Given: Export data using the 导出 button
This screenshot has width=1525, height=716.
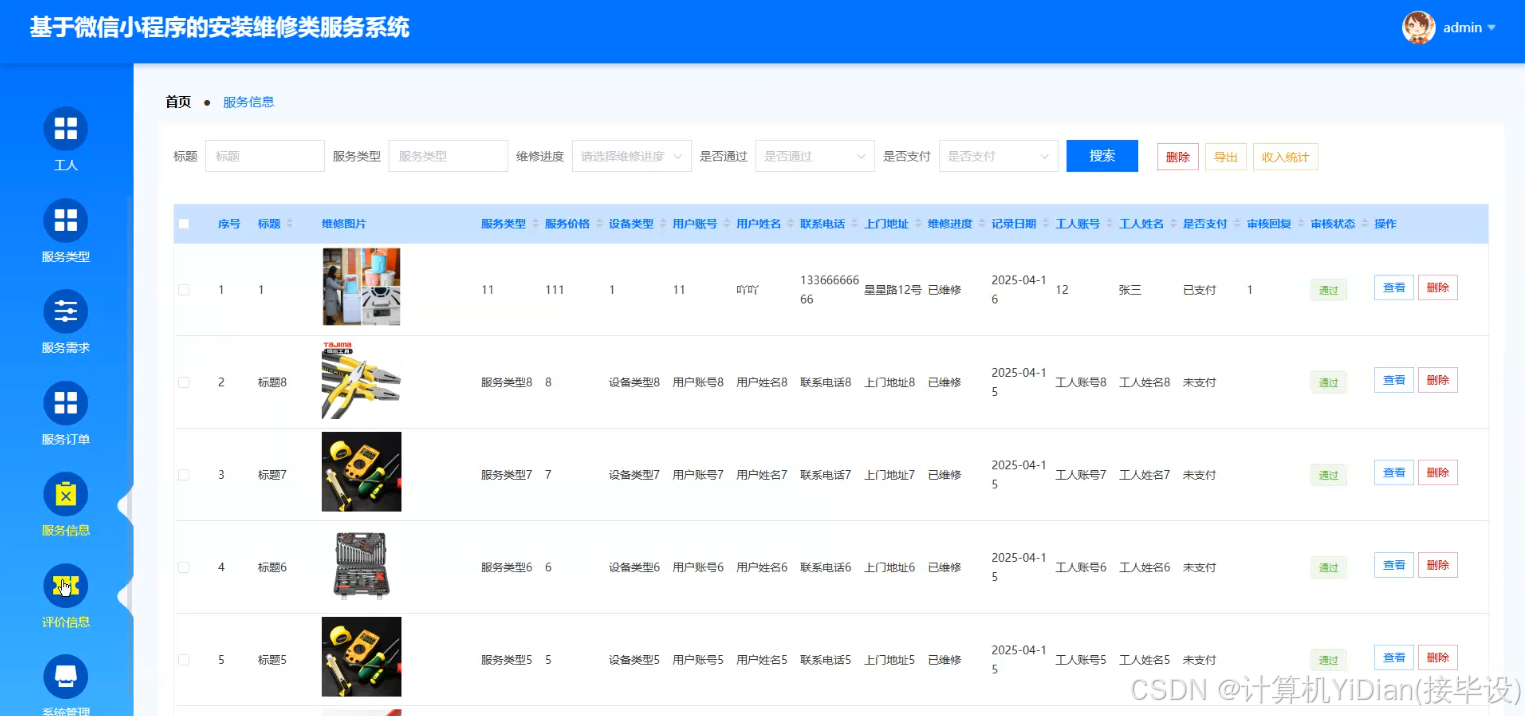Looking at the screenshot, I should (x=1225, y=155).
